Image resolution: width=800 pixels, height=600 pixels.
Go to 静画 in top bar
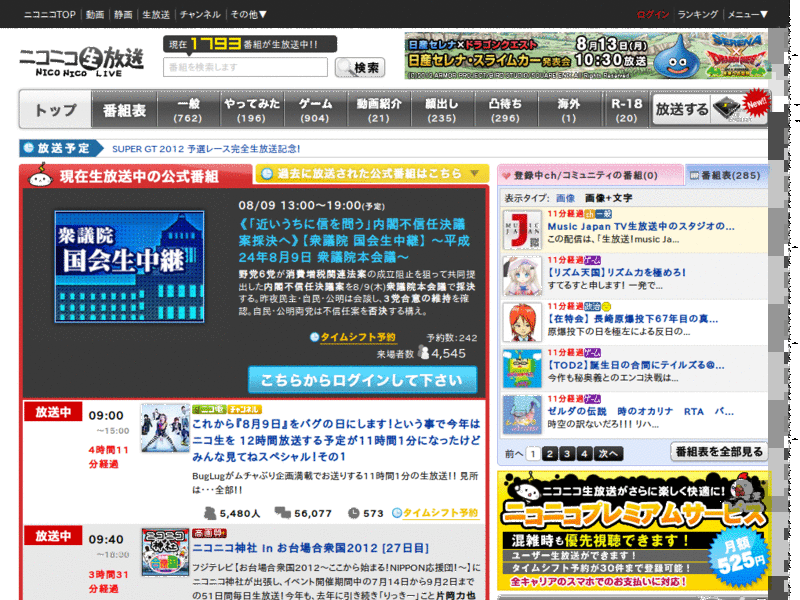pos(123,14)
